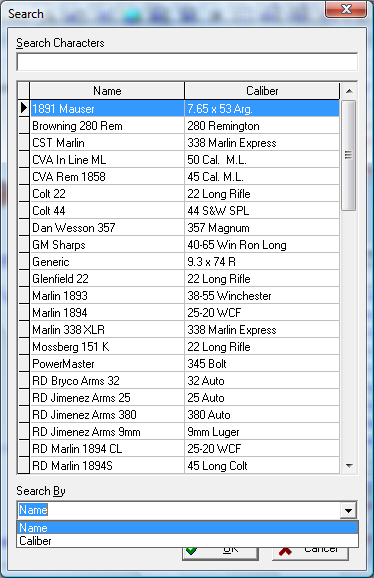Click the 9mm Luger caliber cell
Screen dimensions: 374x578
(262, 431)
